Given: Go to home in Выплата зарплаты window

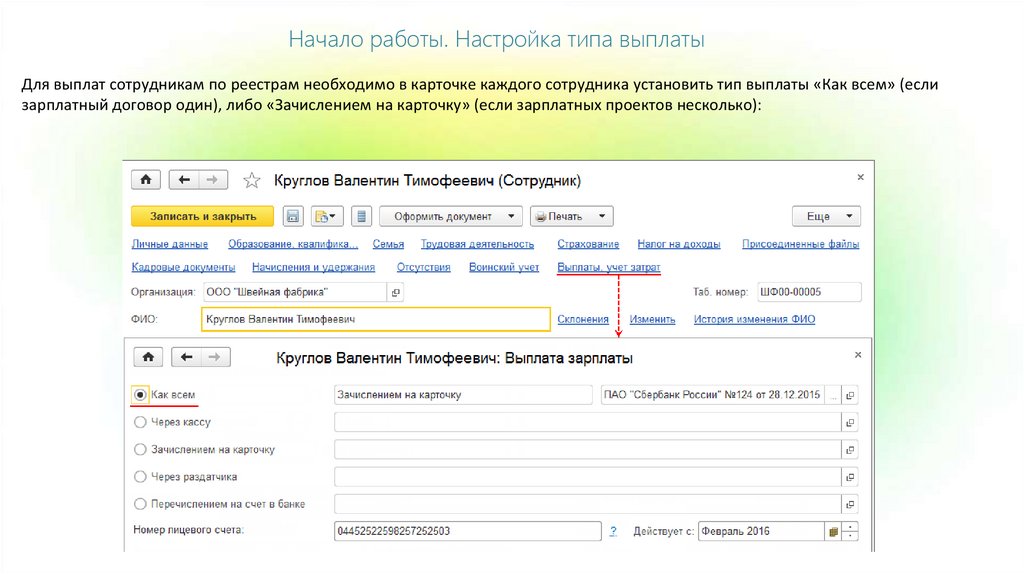Looking at the screenshot, I should 148,357.
